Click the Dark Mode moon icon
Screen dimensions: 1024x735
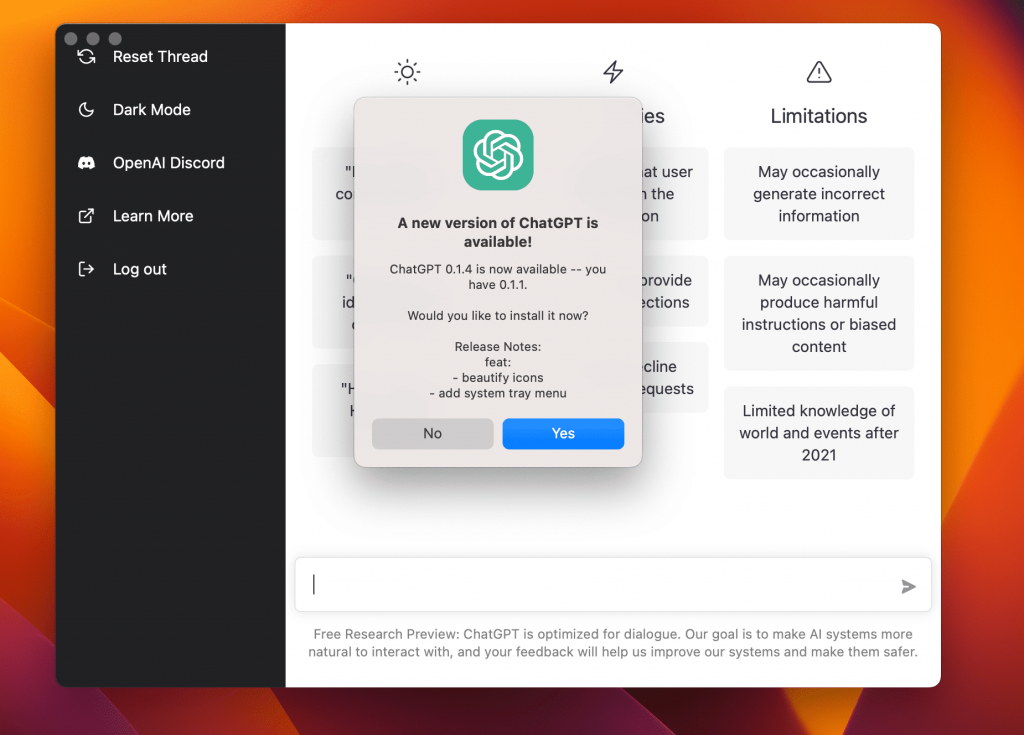pos(86,110)
